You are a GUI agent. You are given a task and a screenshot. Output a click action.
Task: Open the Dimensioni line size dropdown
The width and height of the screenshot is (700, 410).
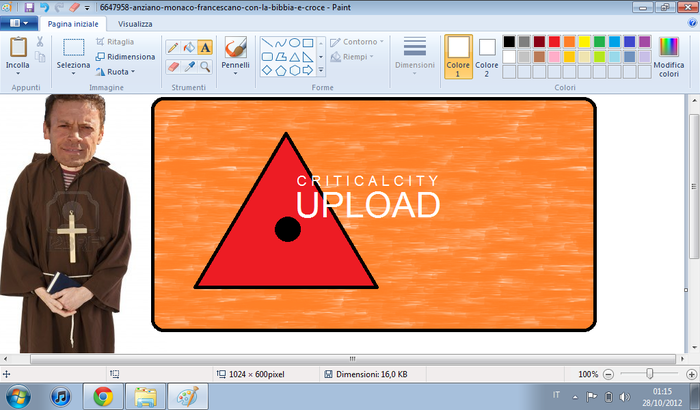(x=415, y=56)
